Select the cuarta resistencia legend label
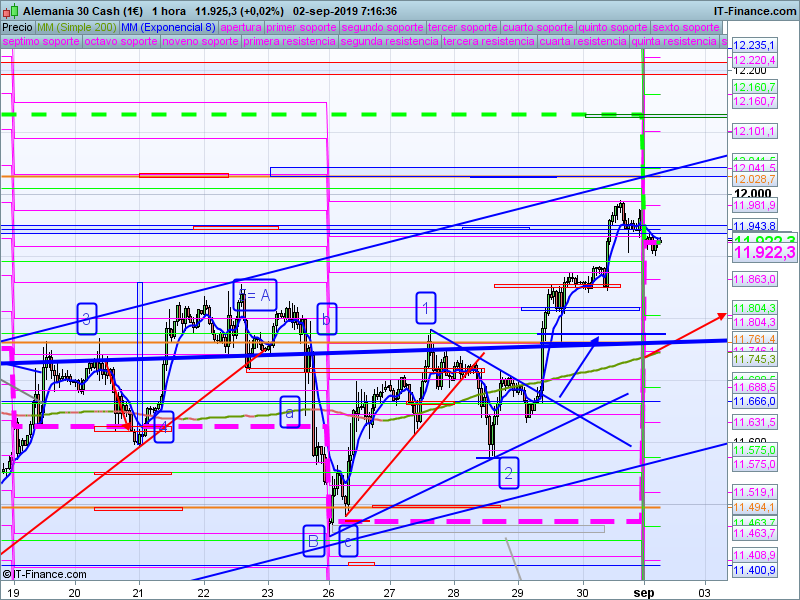This screenshot has width=800, height=600. click(x=583, y=41)
